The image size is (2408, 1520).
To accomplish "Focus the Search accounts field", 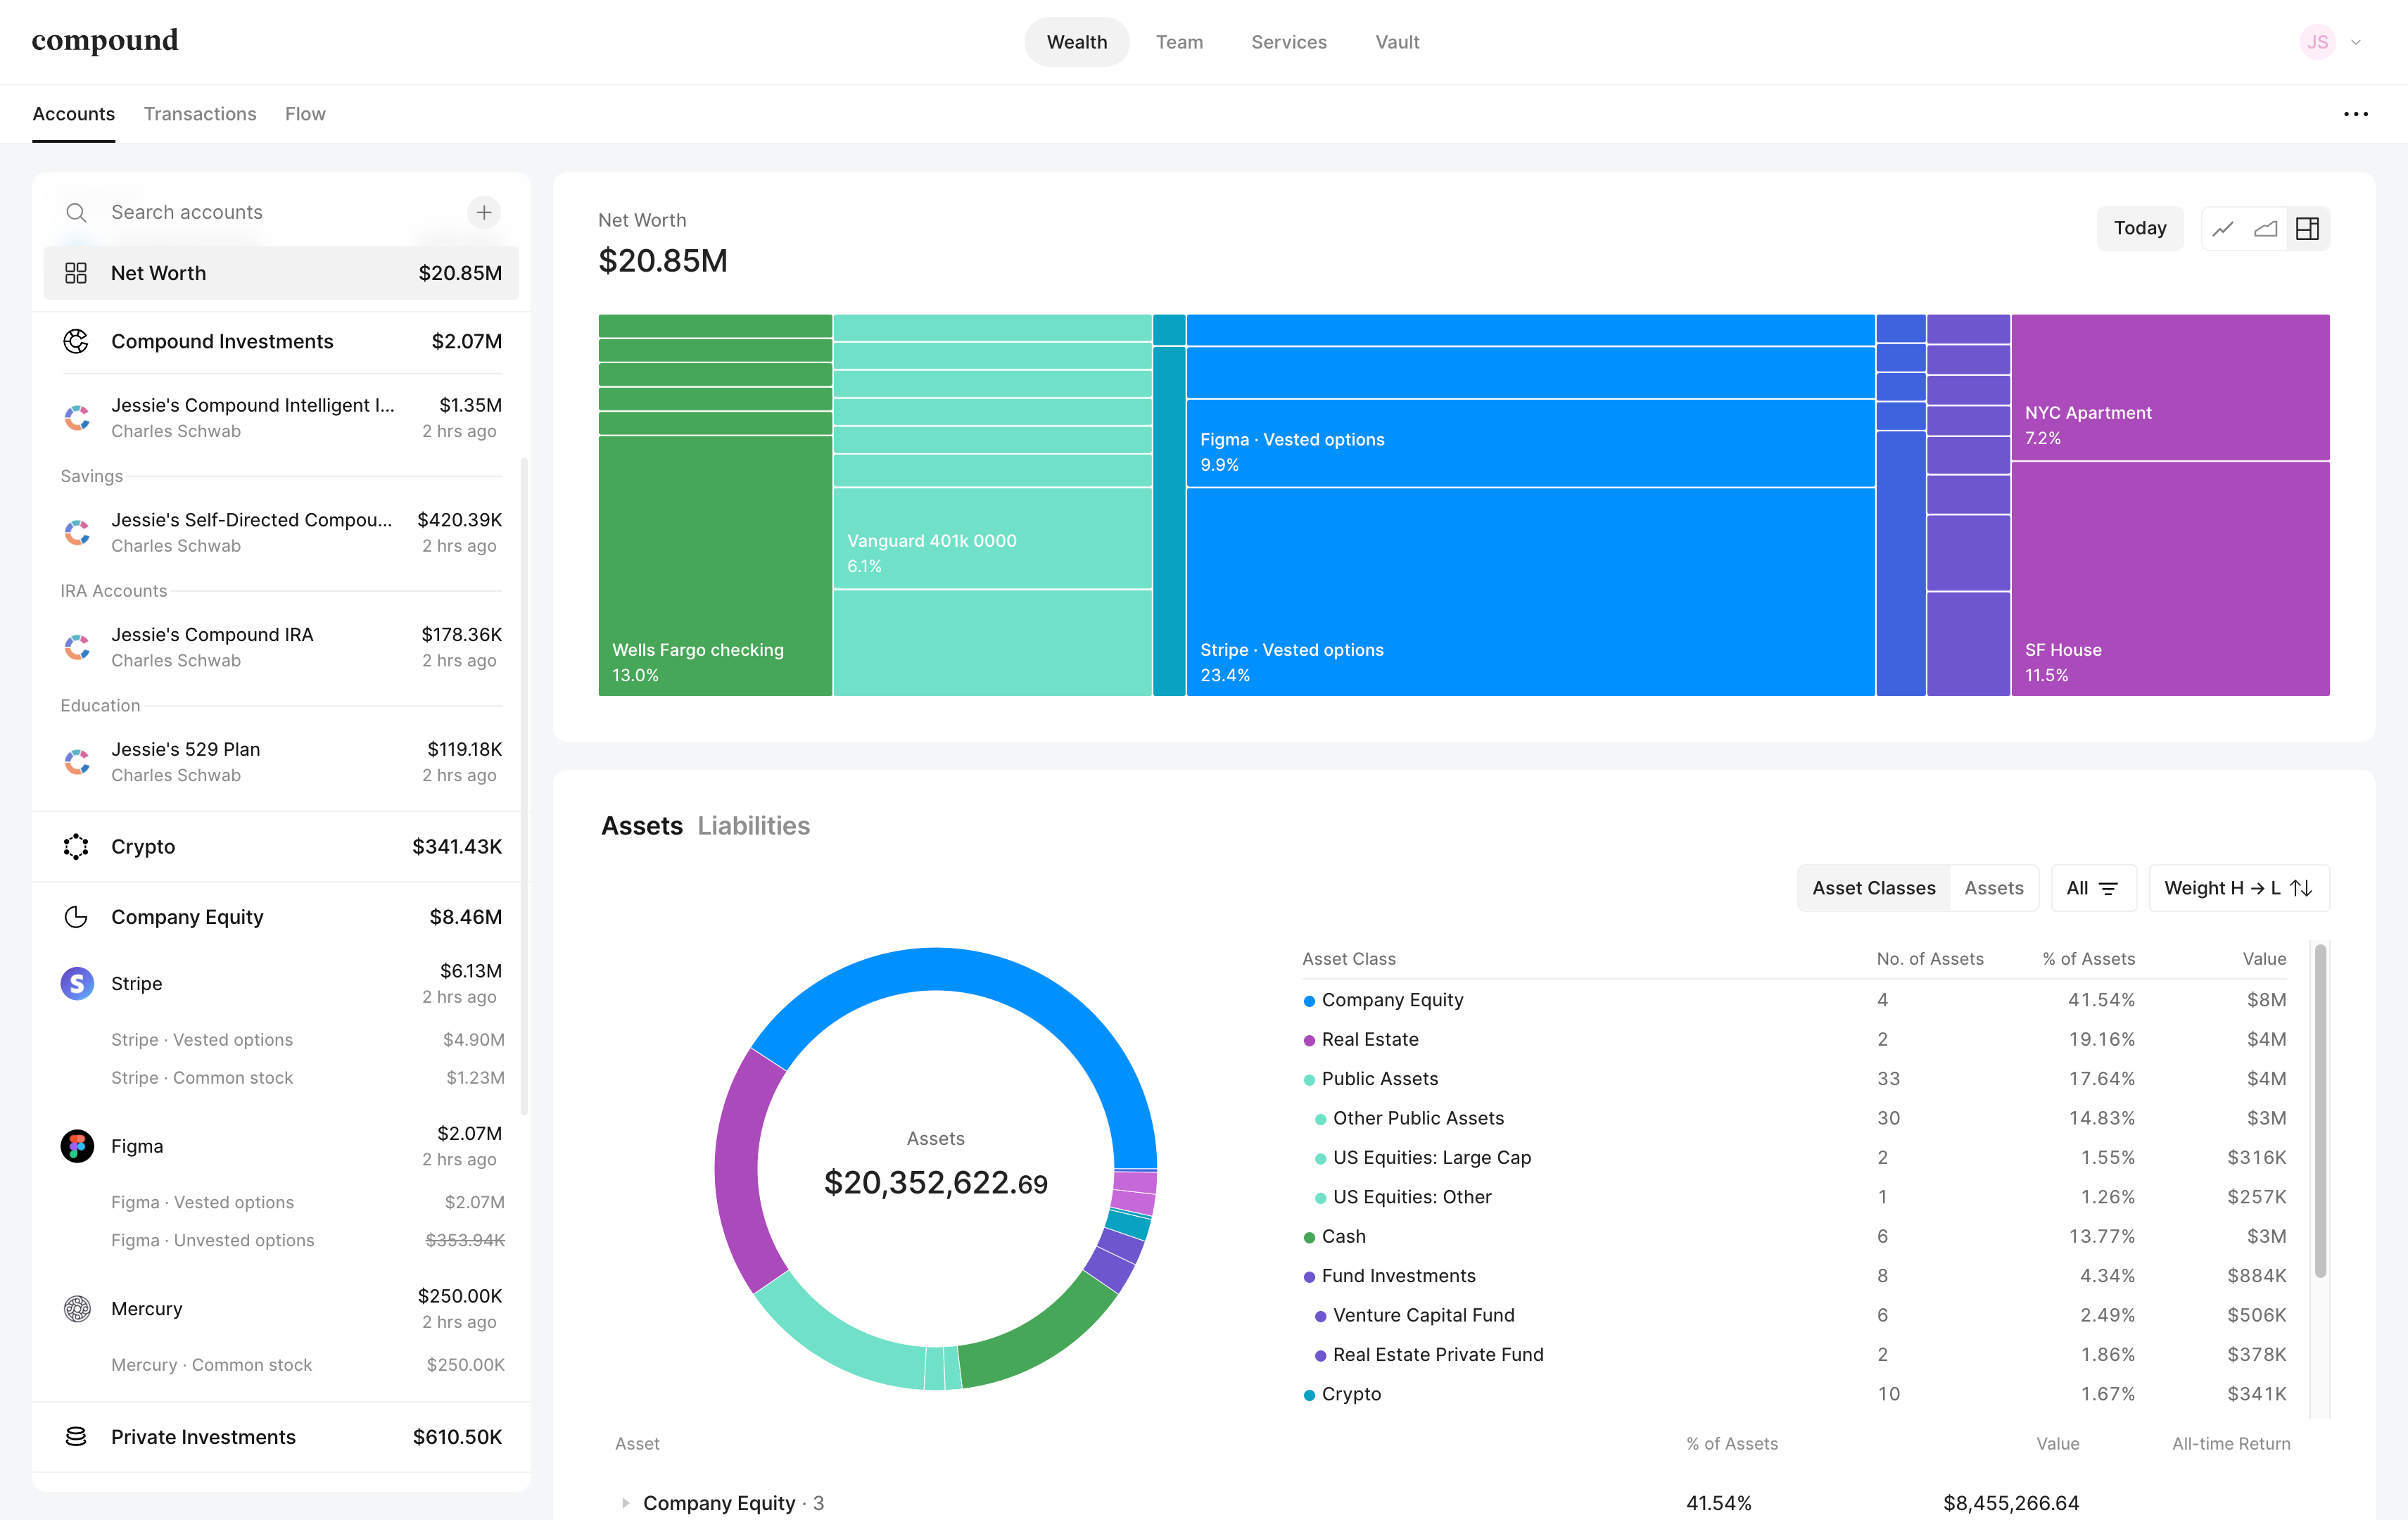I will click(x=270, y=212).
